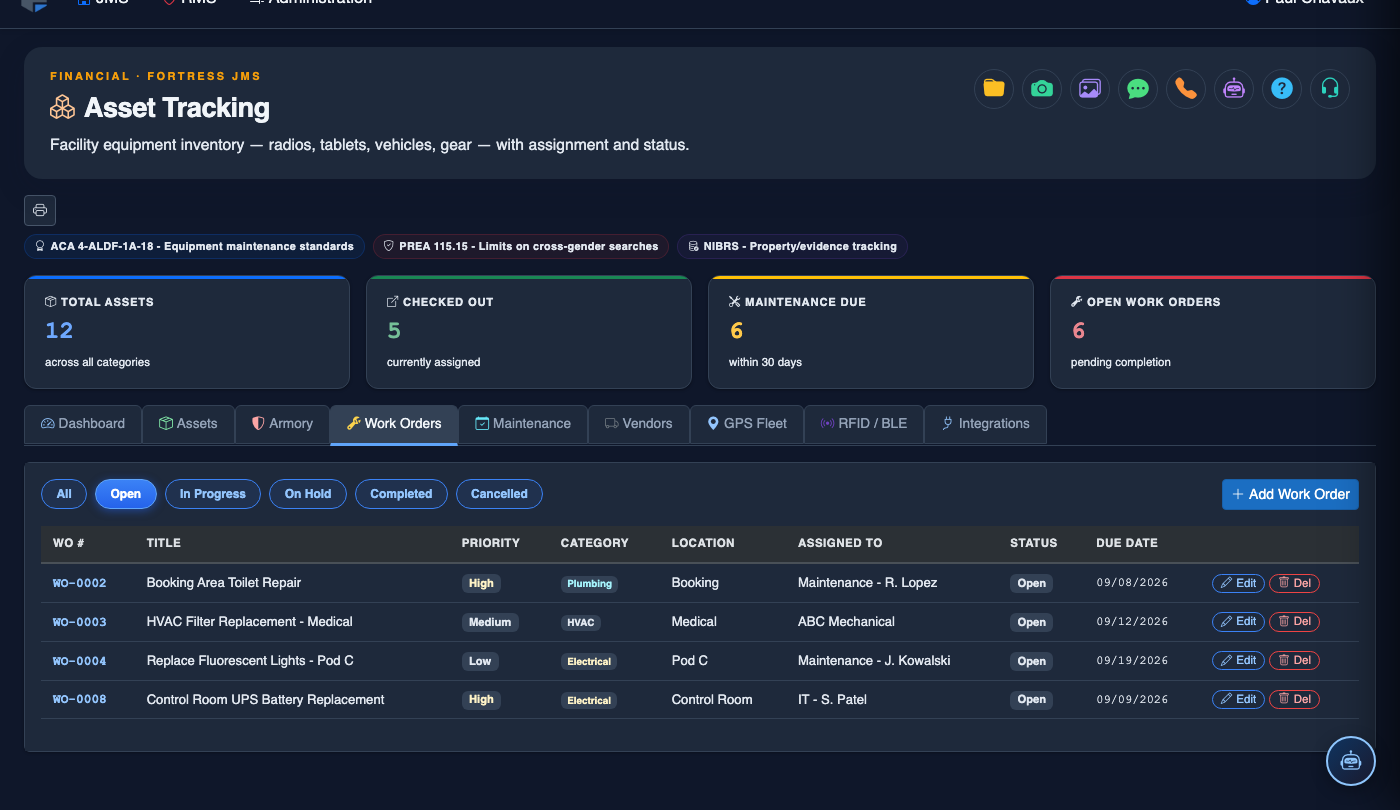Open the purple image gallery icon

coord(1090,88)
